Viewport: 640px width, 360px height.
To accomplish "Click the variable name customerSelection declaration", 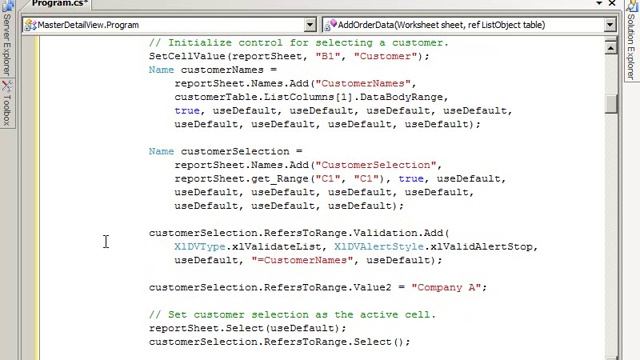I will tap(235, 151).
